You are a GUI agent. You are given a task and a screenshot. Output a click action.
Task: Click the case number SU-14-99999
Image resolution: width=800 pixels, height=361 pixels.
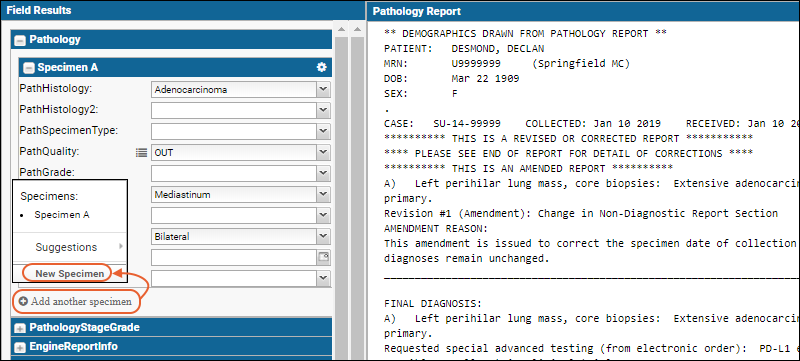(467, 124)
